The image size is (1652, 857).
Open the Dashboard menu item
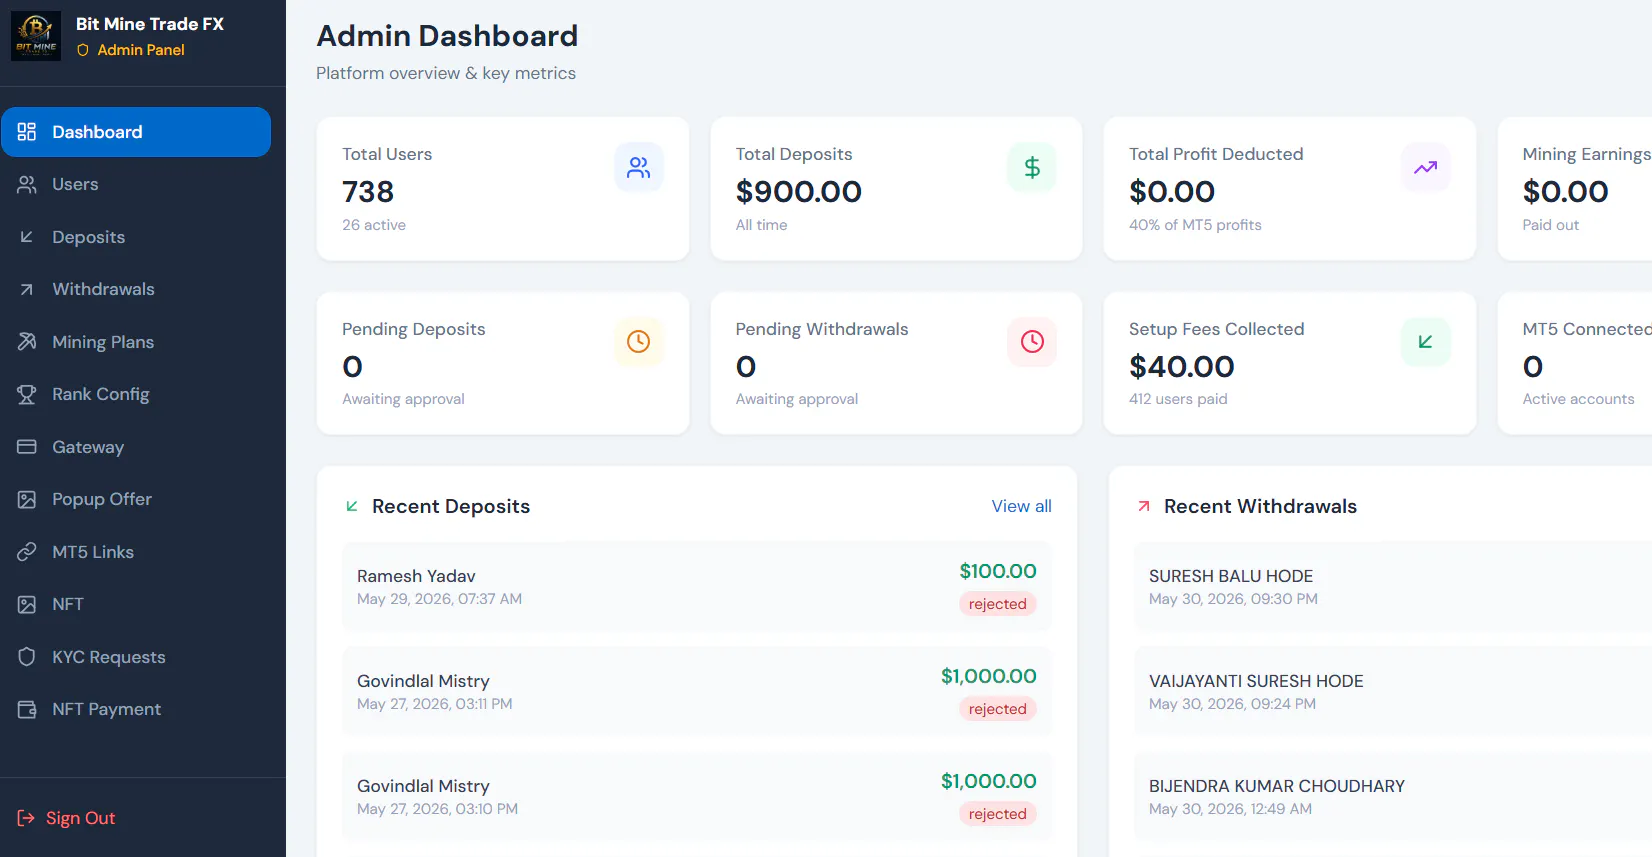136,132
